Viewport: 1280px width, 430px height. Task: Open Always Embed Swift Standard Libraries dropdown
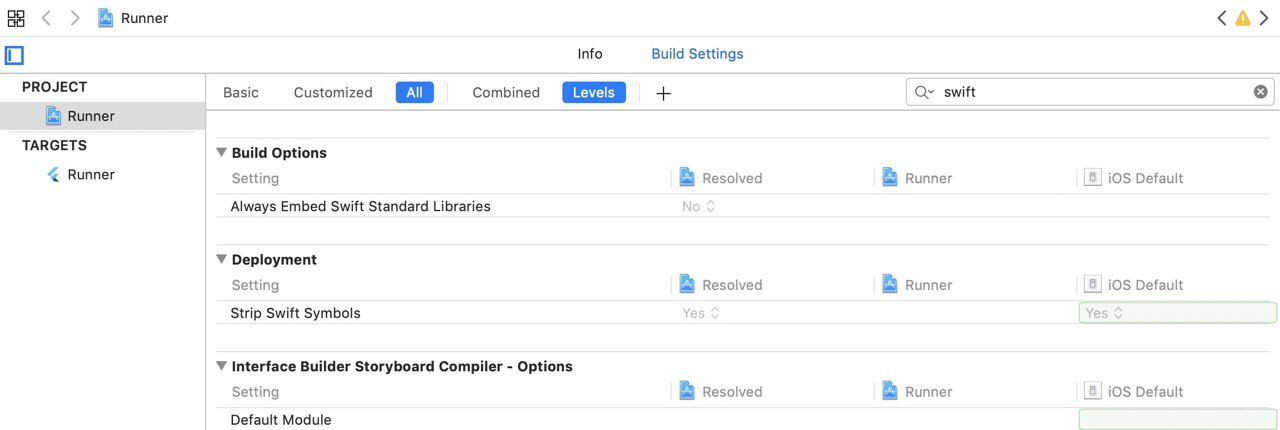point(699,206)
